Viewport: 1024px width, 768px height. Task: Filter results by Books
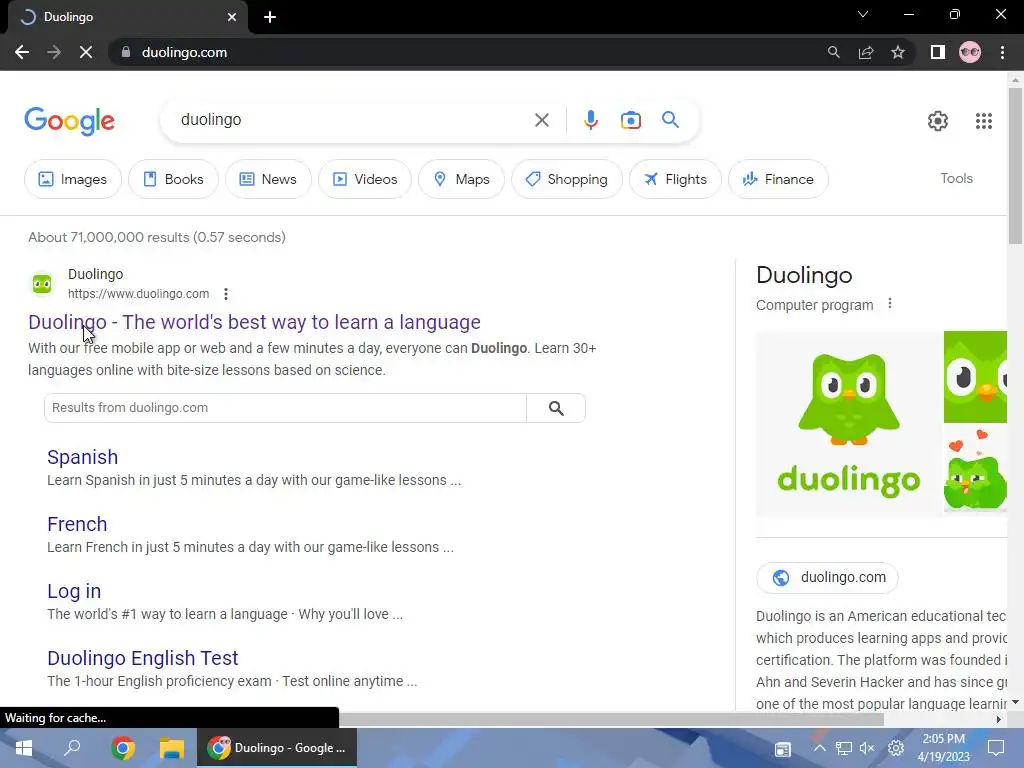[x=173, y=179]
